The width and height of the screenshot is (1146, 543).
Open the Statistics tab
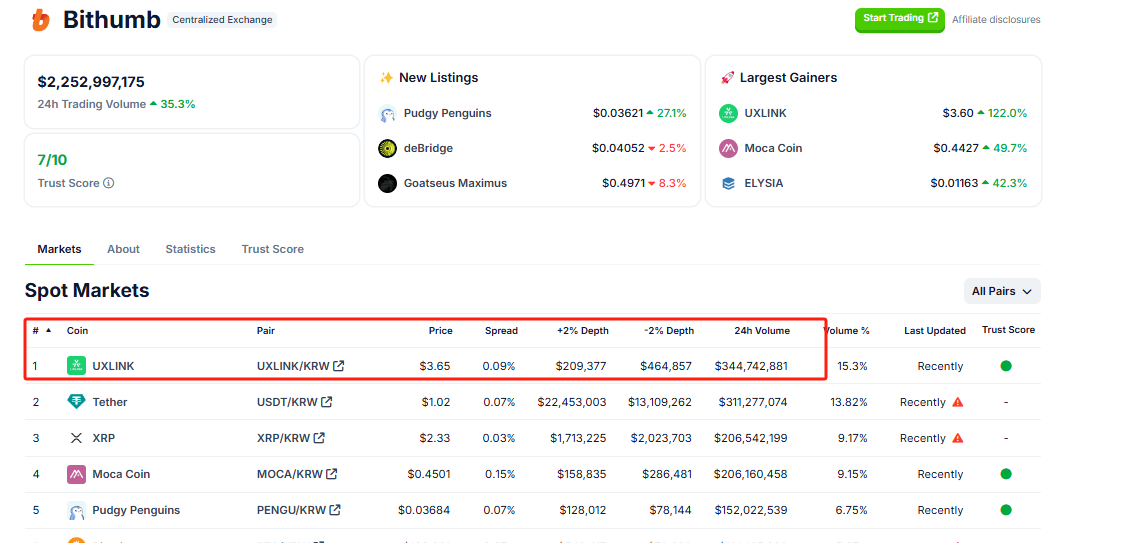coord(190,250)
